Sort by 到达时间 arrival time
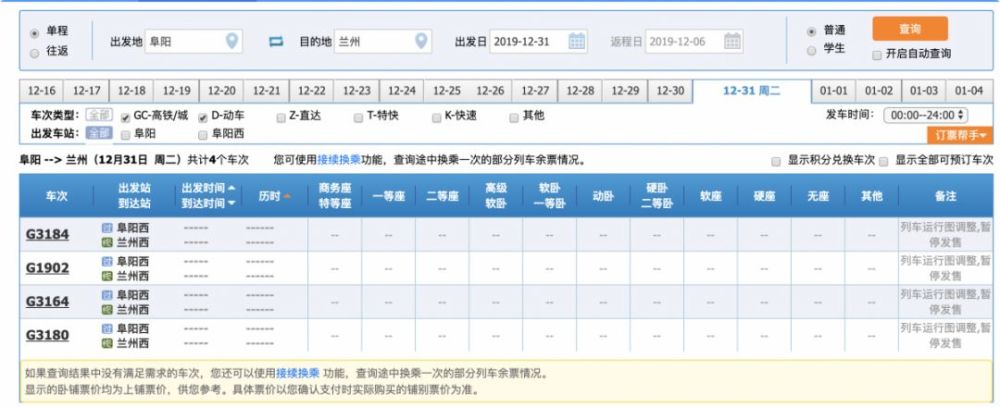Image resolution: width=1000 pixels, height=407 pixels. coord(209,202)
